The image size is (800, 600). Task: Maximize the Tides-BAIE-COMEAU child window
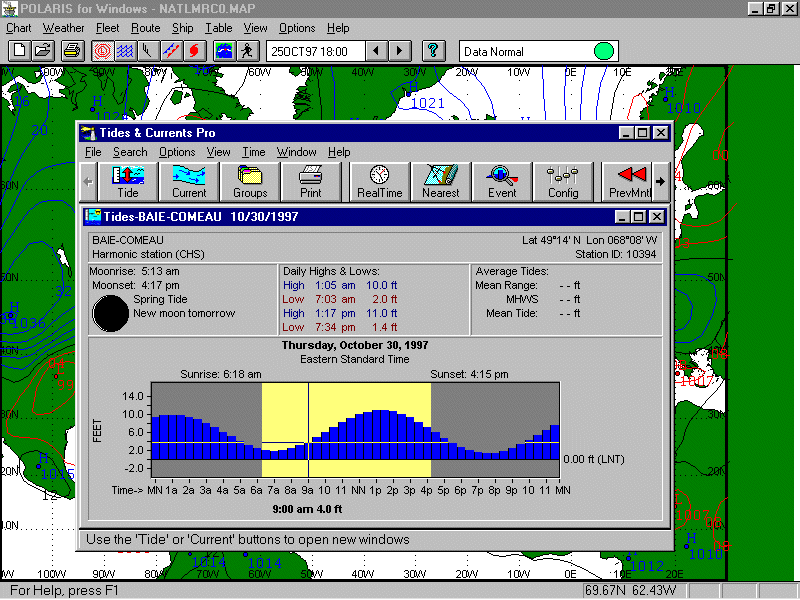point(638,217)
